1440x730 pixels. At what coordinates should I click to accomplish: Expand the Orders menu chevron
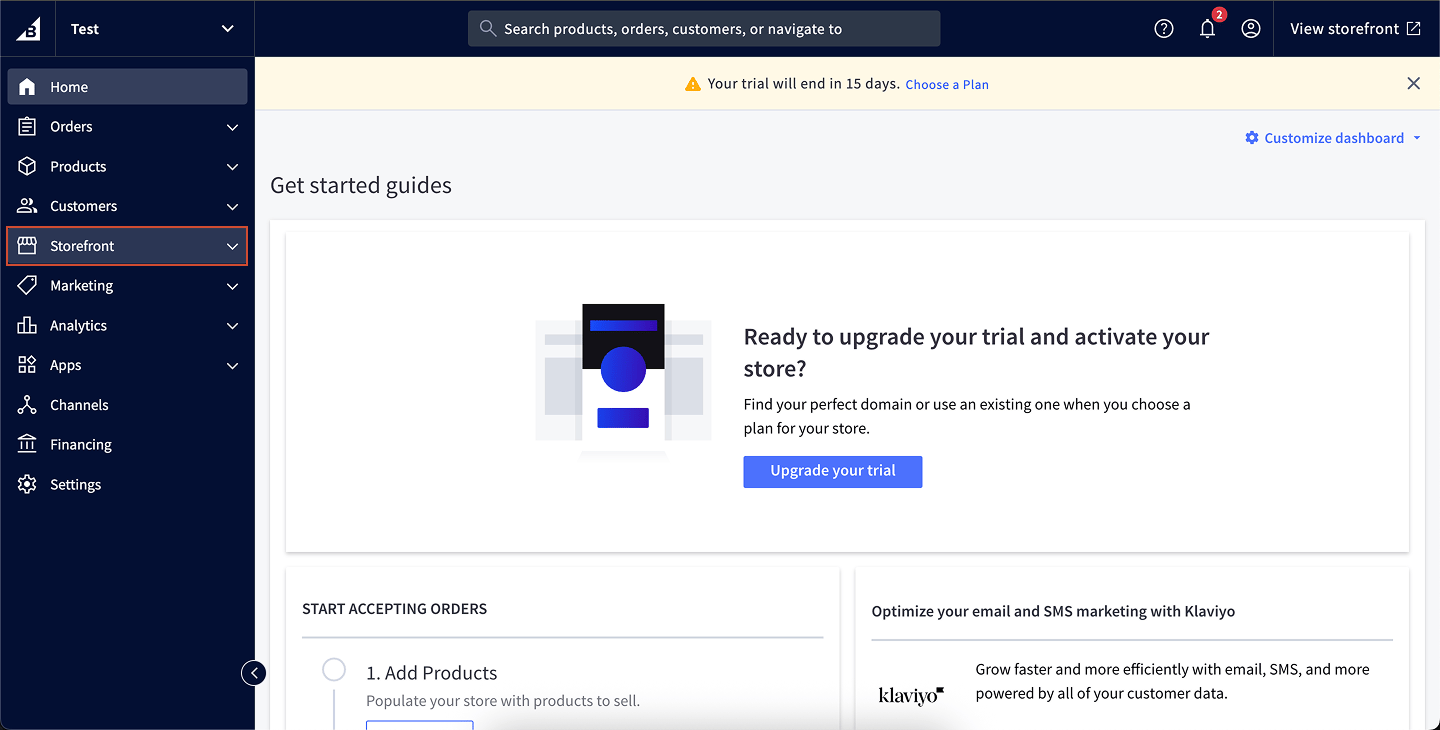point(233,127)
